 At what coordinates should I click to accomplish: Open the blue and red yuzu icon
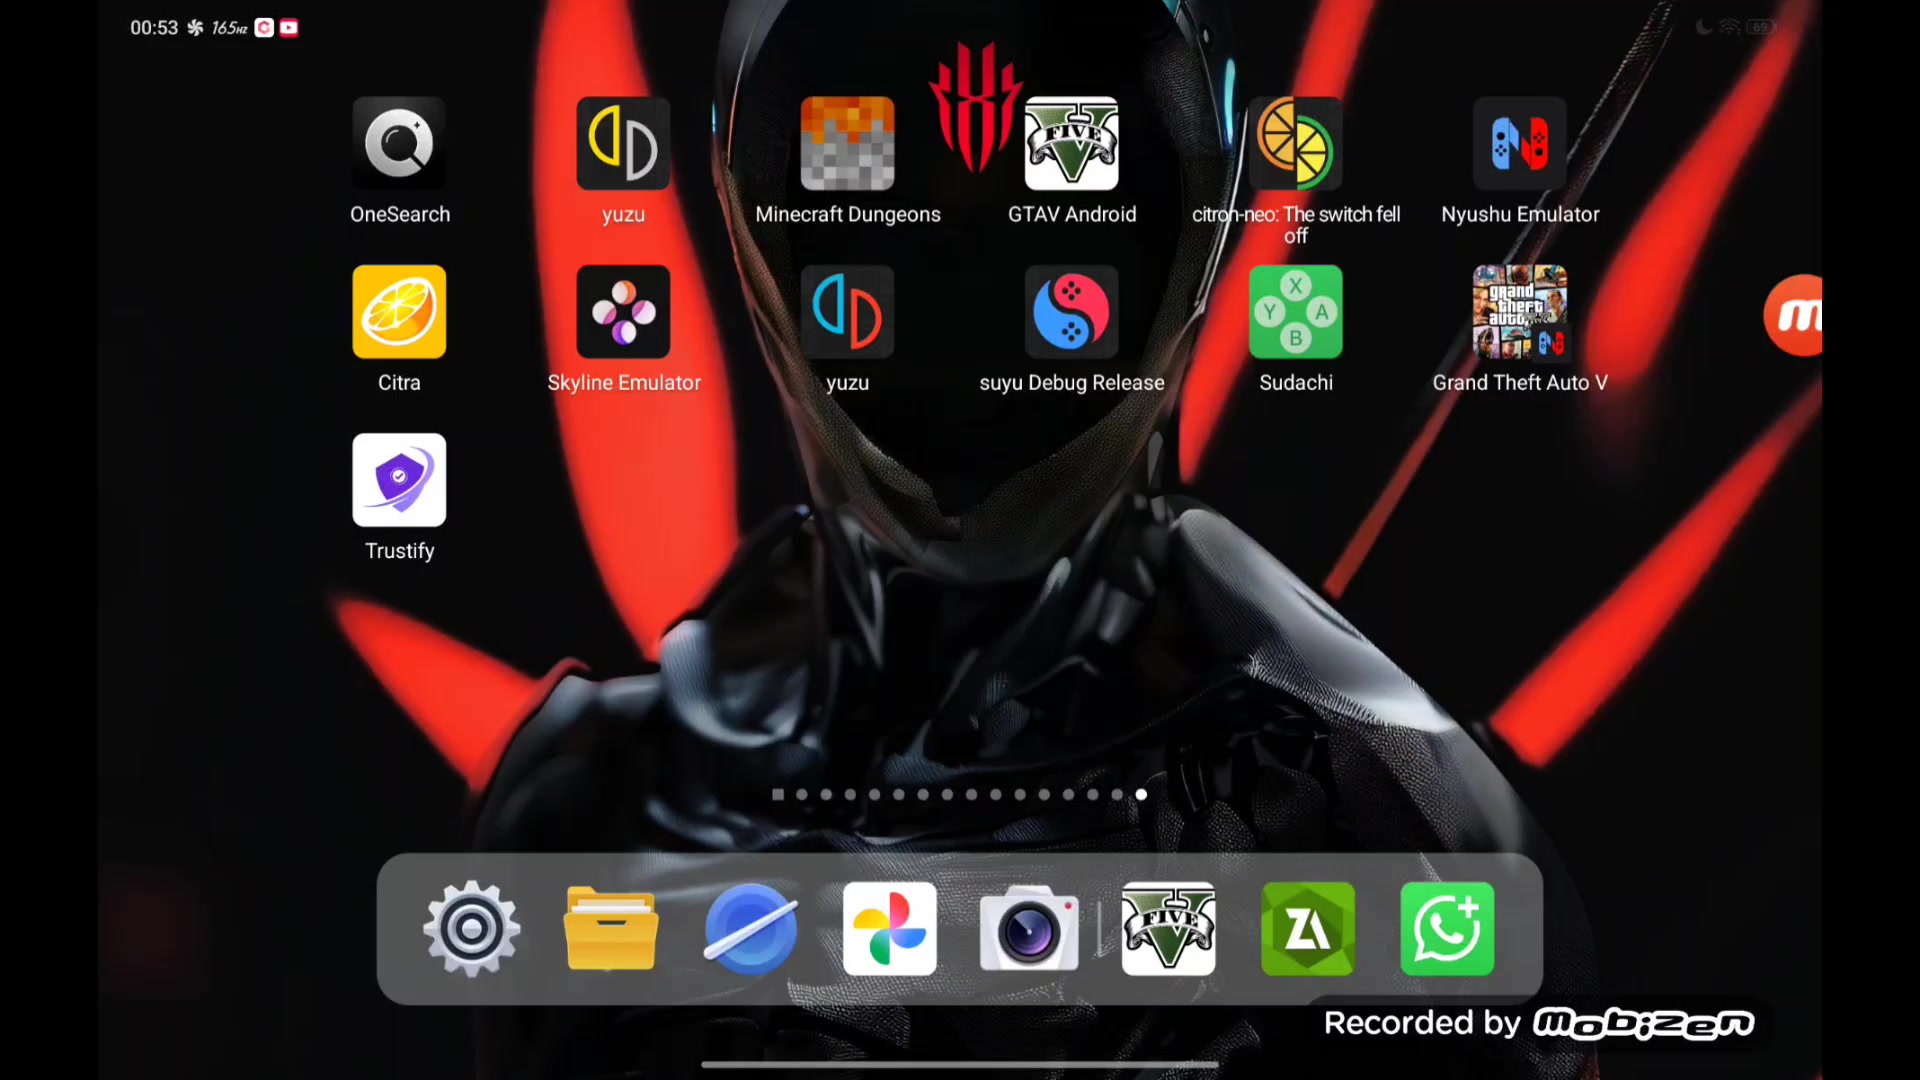[x=847, y=312]
